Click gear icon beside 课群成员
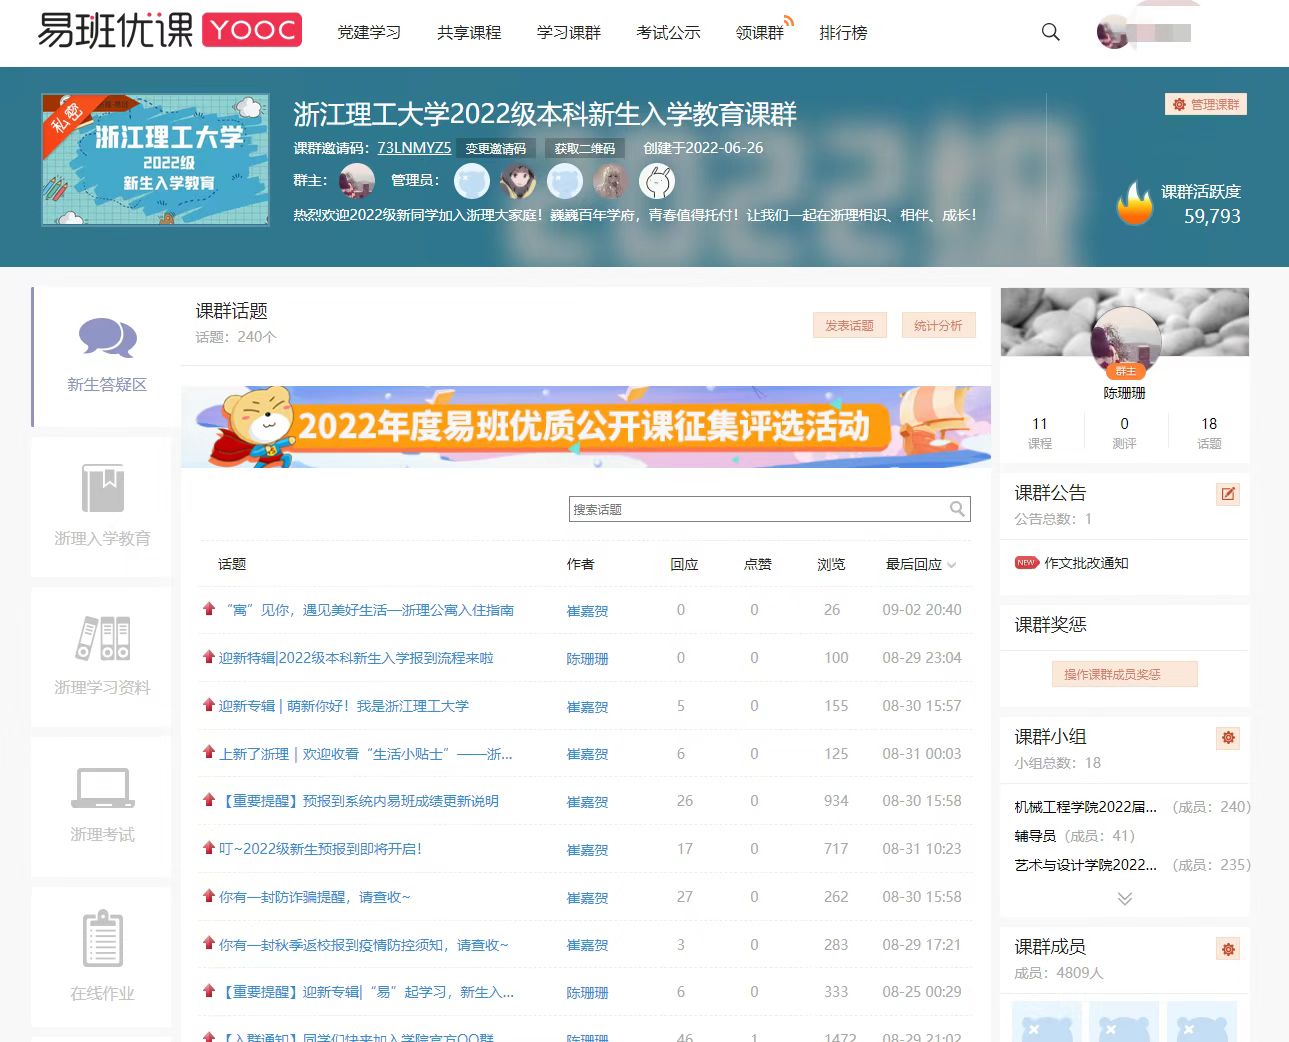This screenshot has height=1042, width=1289. 1228,948
